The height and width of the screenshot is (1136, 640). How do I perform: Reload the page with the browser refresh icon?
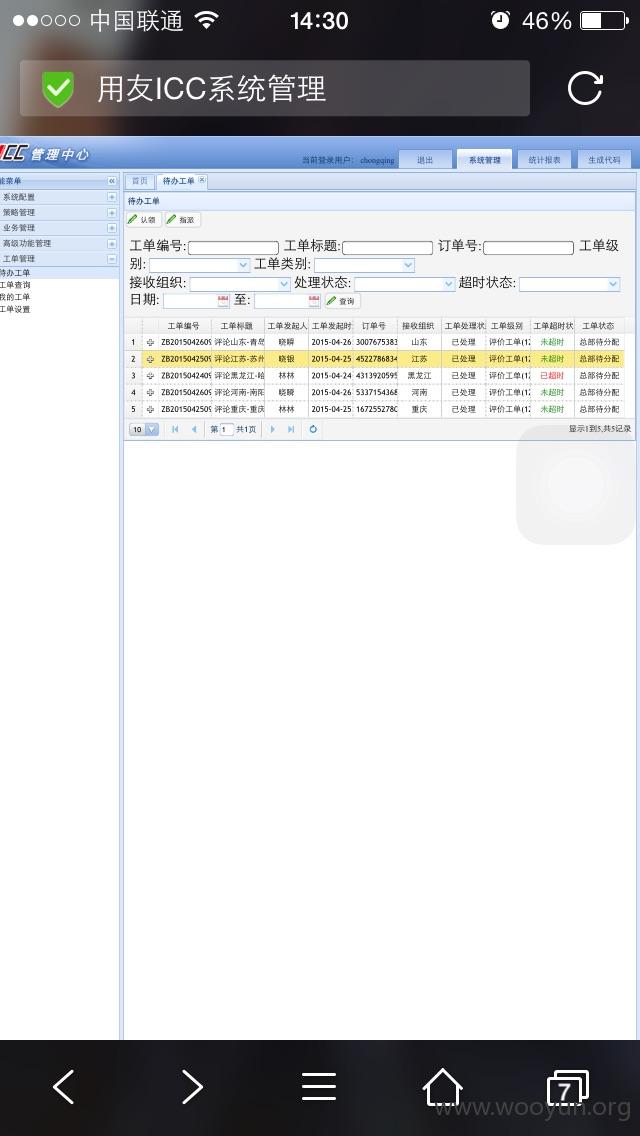[585, 88]
